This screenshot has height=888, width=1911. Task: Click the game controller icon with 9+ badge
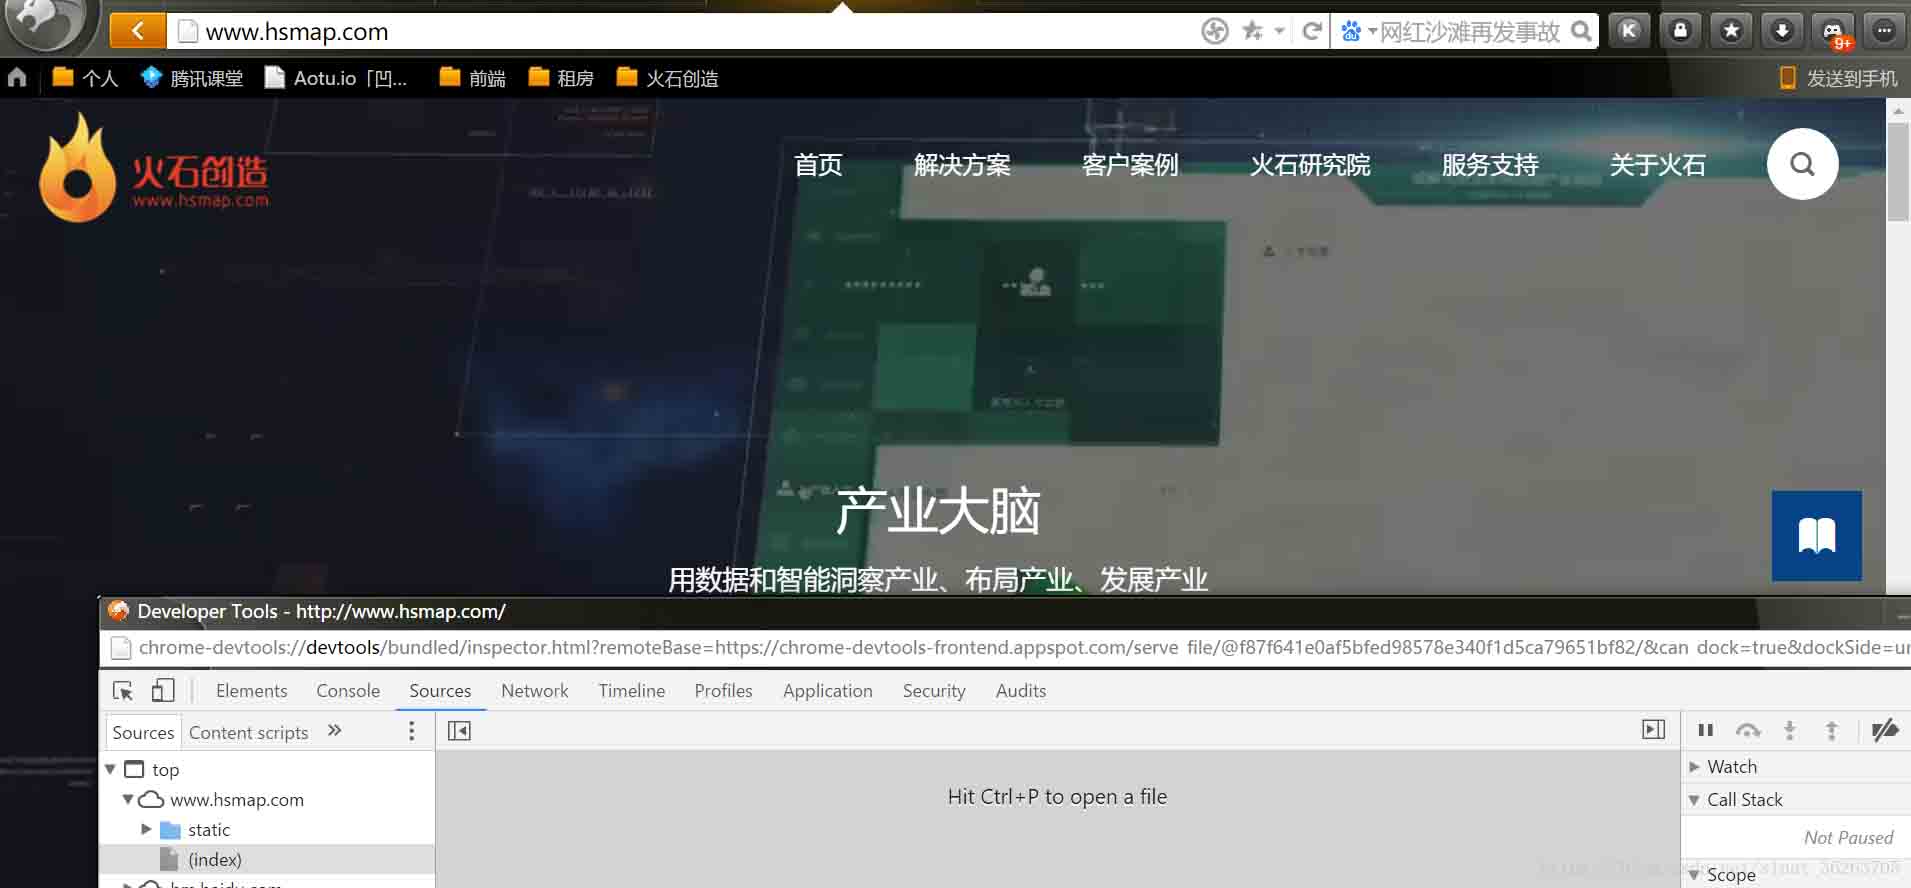point(1834,33)
